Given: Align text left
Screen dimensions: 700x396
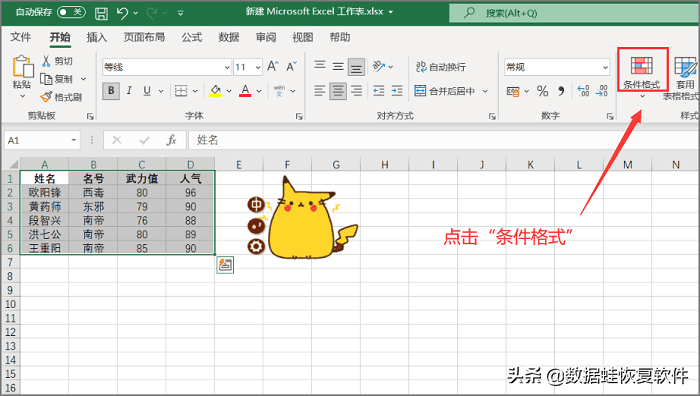Looking at the screenshot, I should click(319, 91).
